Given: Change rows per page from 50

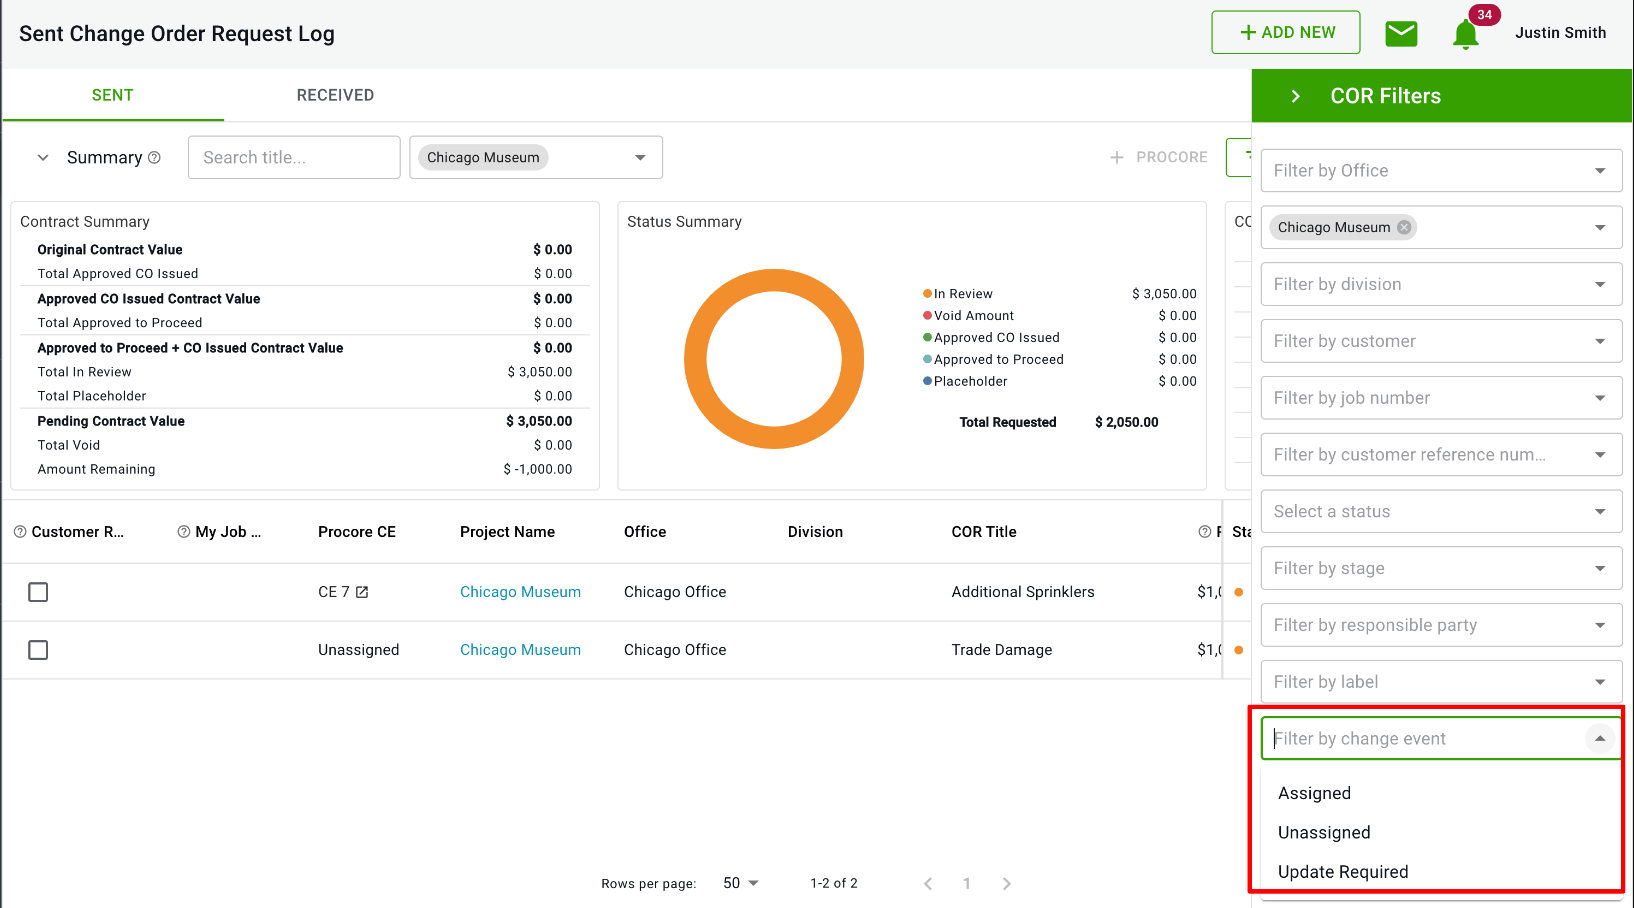Looking at the screenshot, I should [x=740, y=883].
